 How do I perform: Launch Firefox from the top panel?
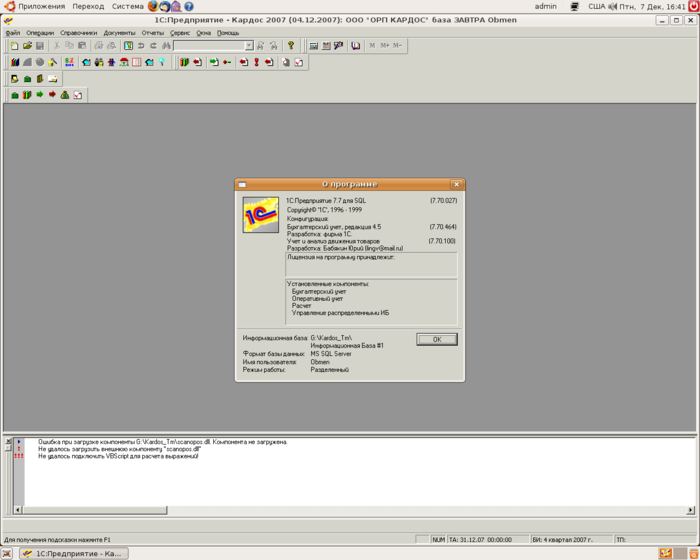pyautogui.click(x=153, y=6)
